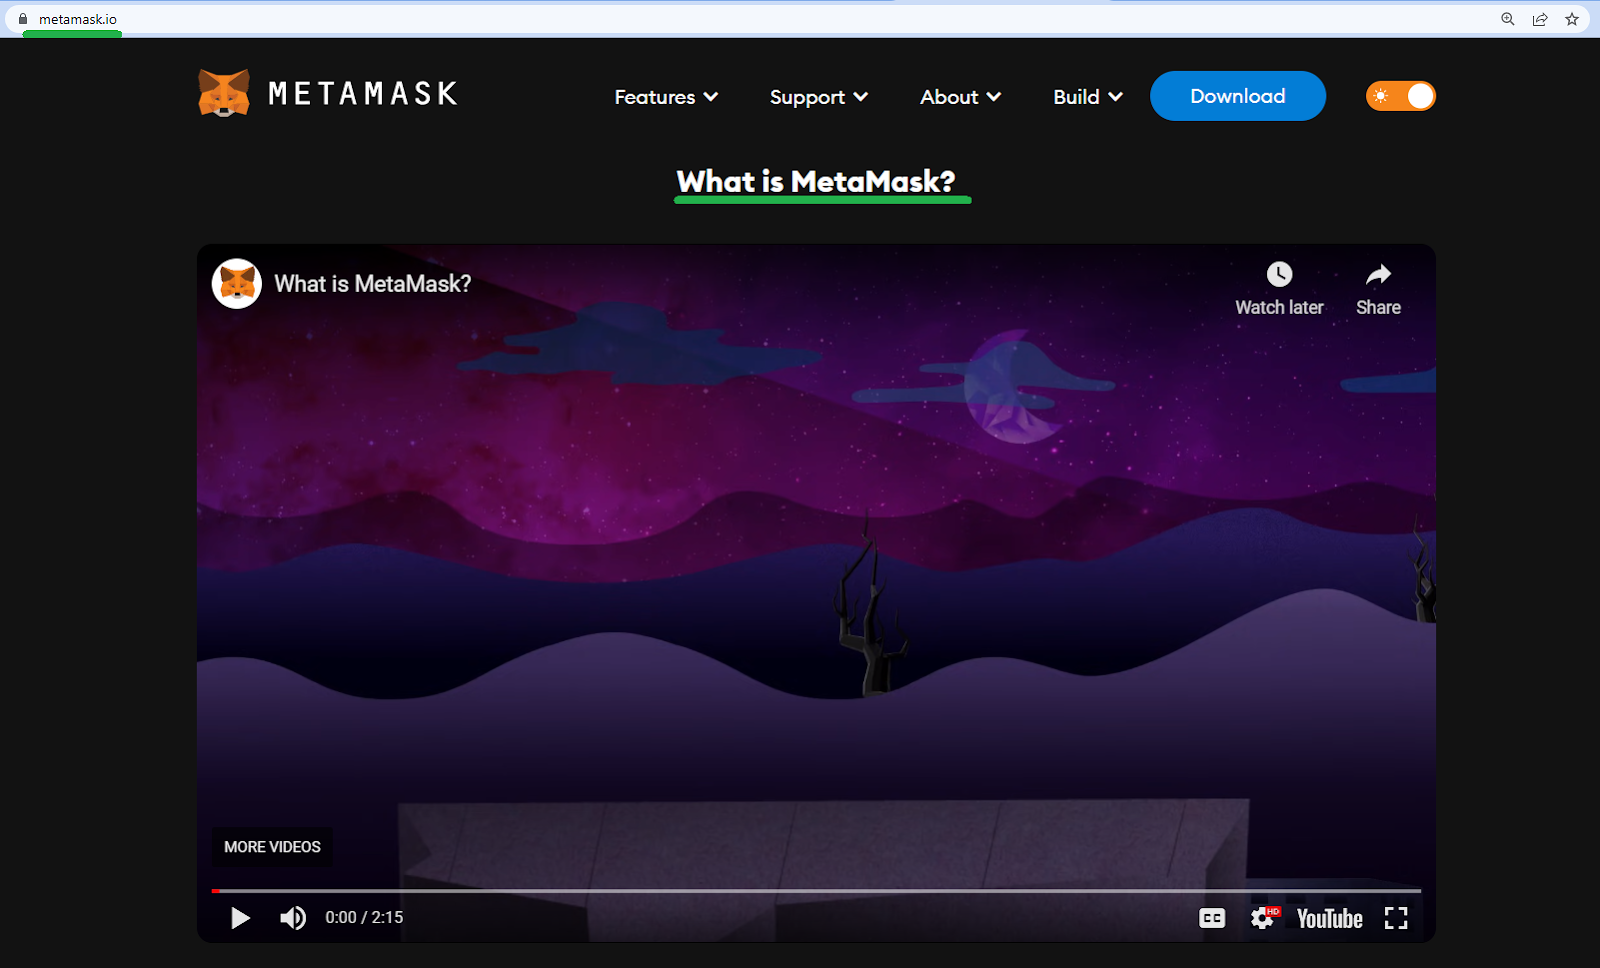
Task: Click the MetaMask fox logo
Action: pyautogui.click(x=224, y=93)
